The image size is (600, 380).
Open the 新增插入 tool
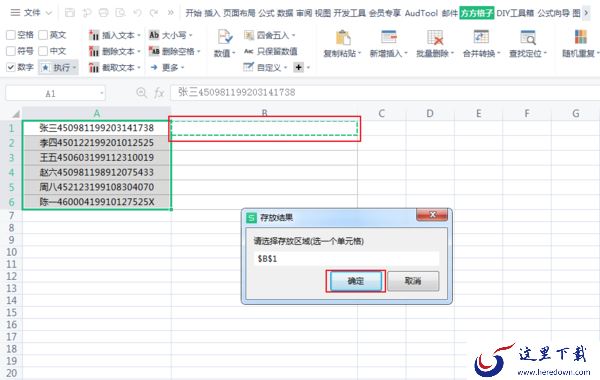tap(388, 44)
